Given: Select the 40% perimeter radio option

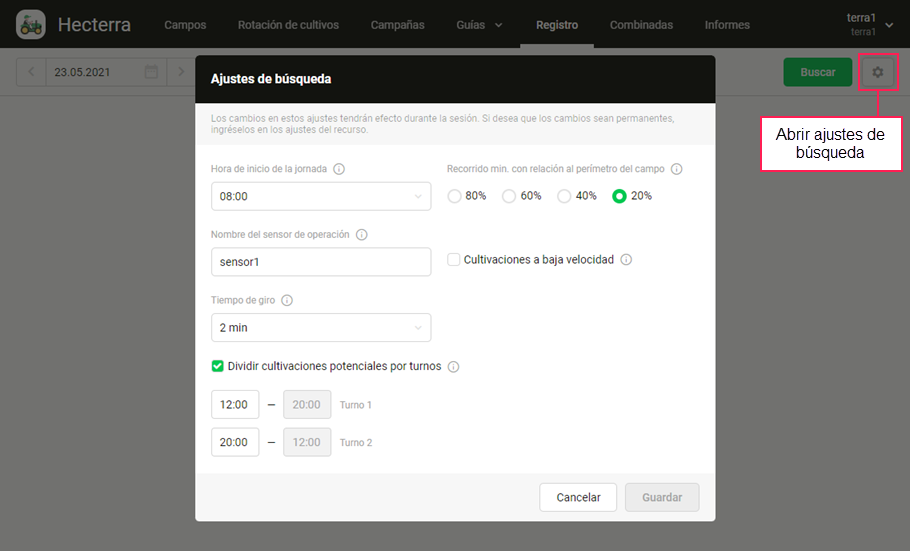Looking at the screenshot, I should pyautogui.click(x=565, y=196).
